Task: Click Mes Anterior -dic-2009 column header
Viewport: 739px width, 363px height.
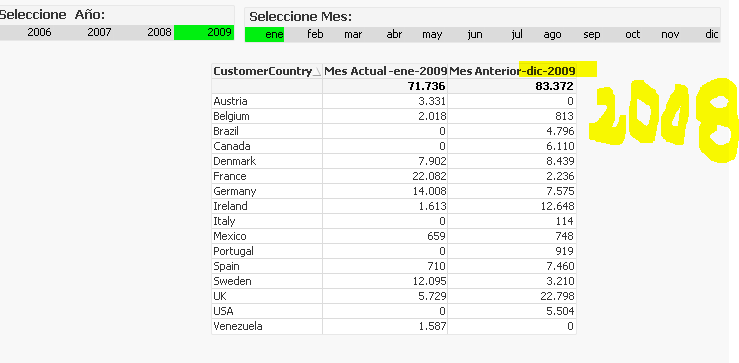Action: tap(512, 71)
